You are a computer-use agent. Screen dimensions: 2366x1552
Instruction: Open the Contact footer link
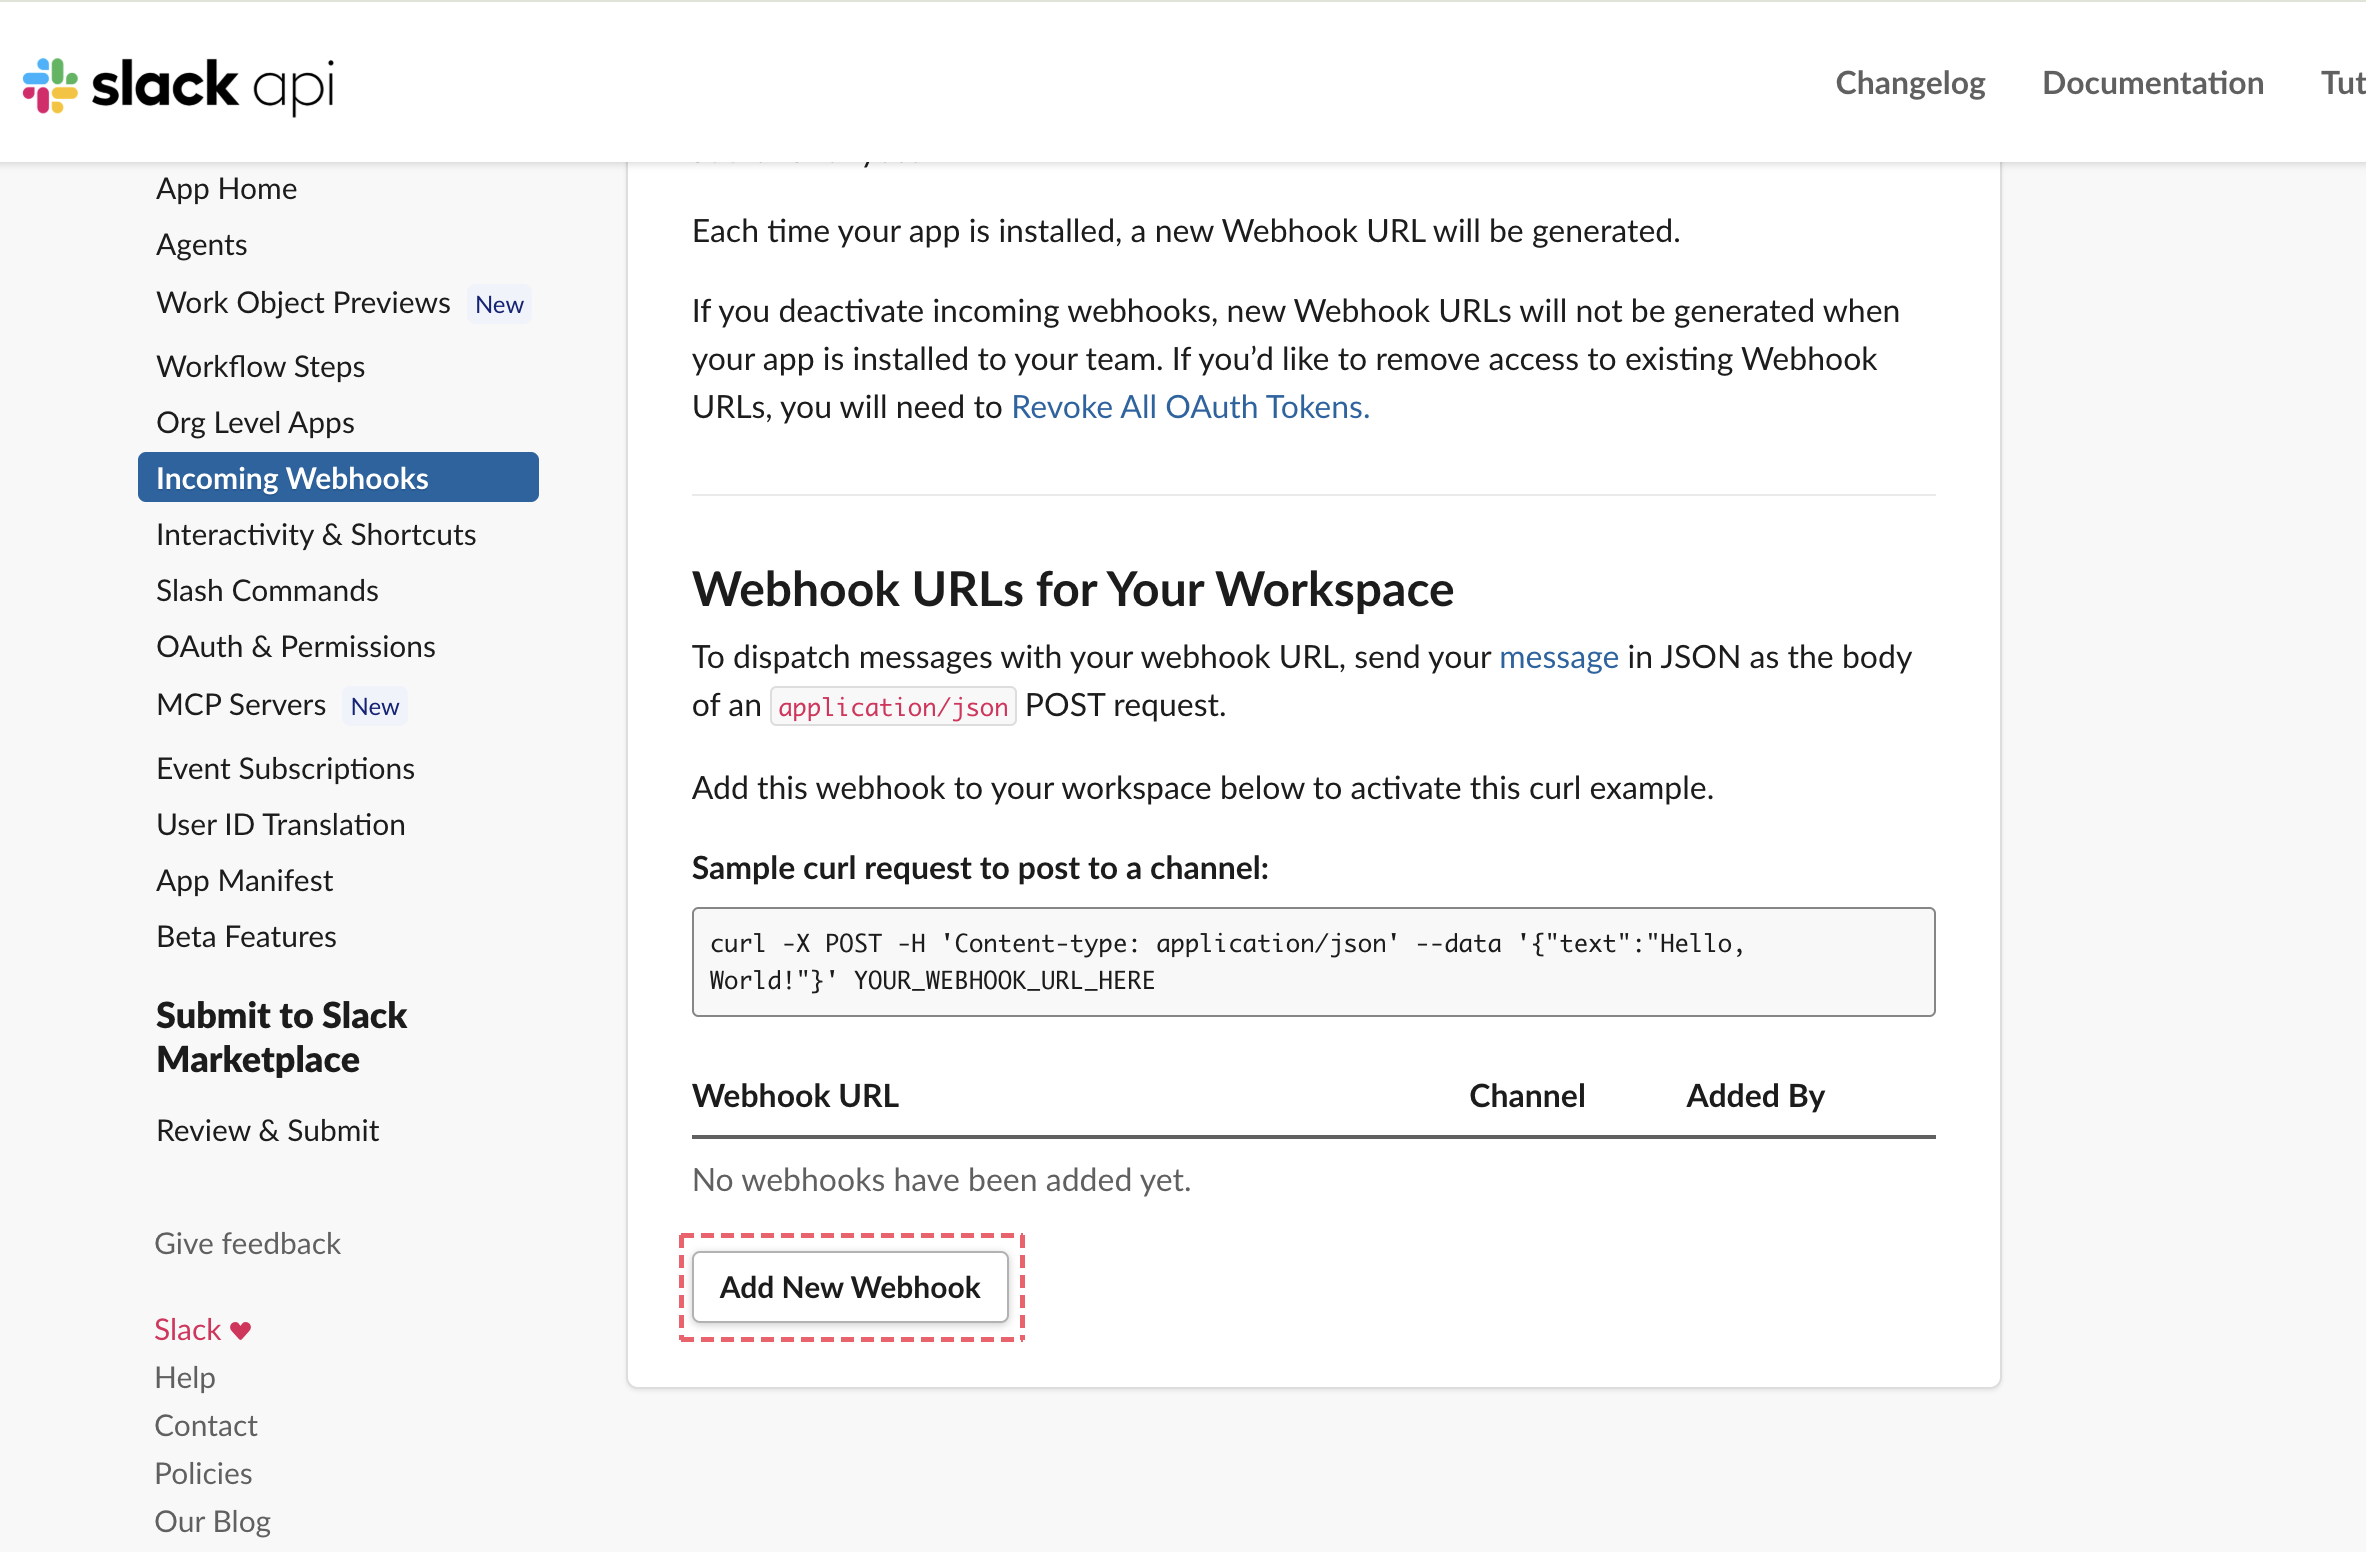[x=206, y=1425]
